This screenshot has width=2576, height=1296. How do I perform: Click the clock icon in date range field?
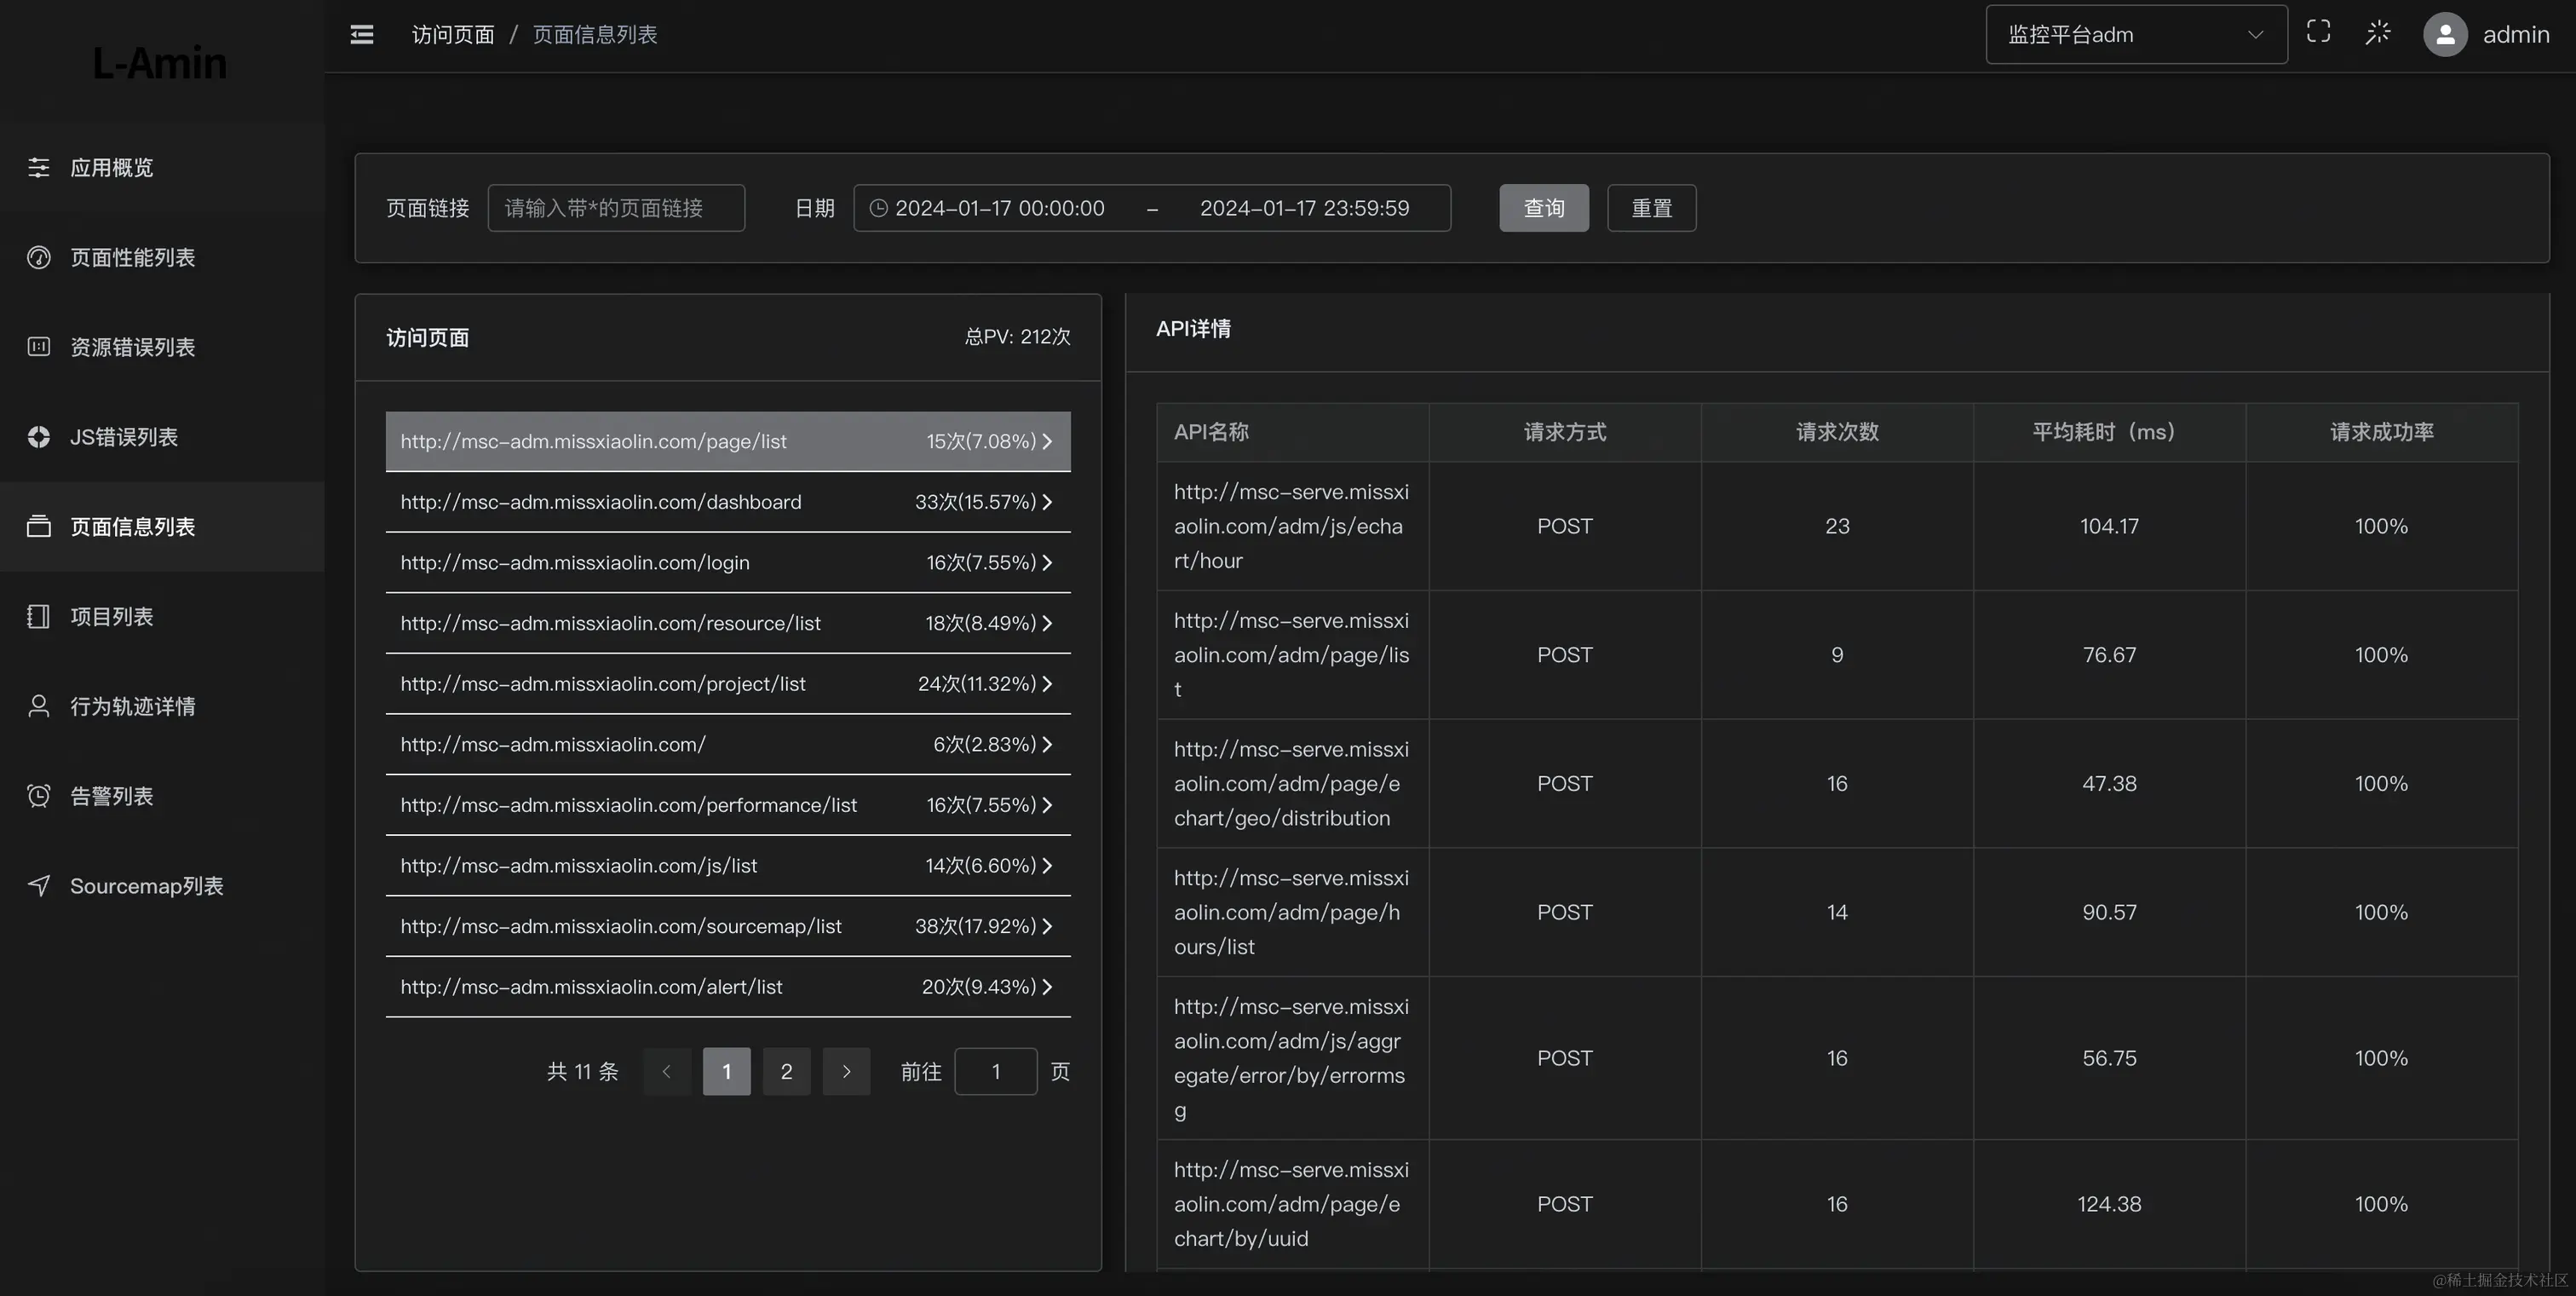[x=878, y=208]
